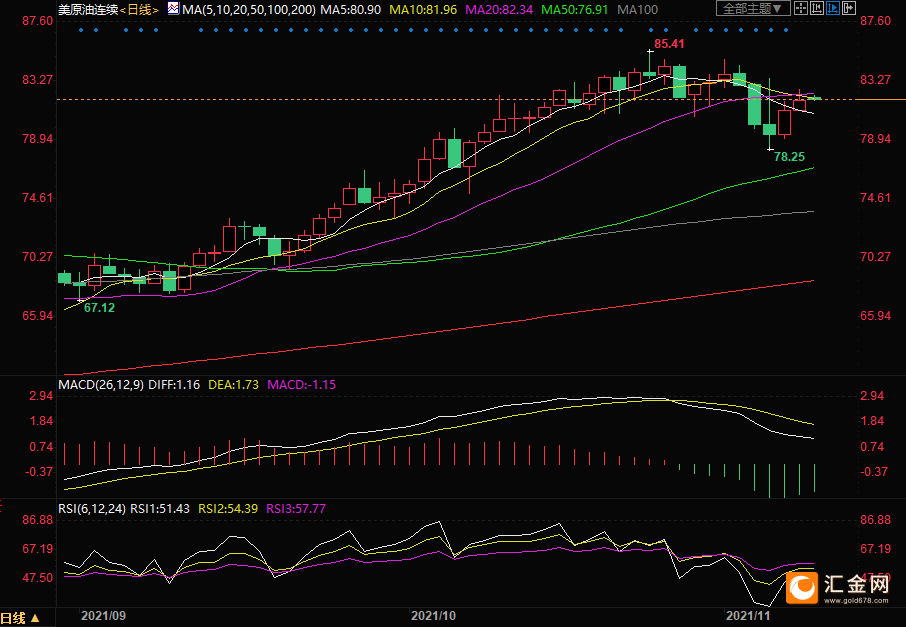
Task: Toggle the blue highlighted play-forward chart icon
Action: click(833, 8)
